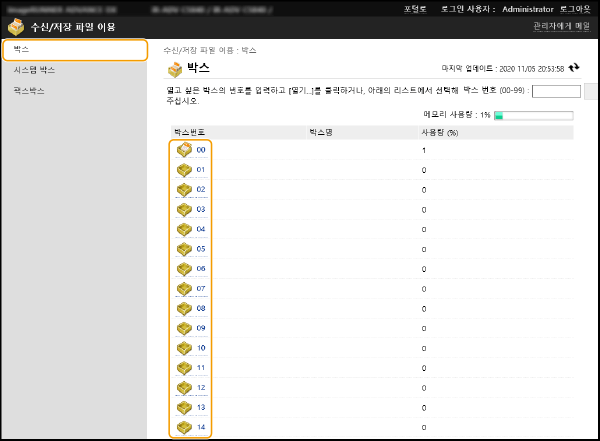Image resolution: width=600 pixels, height=441 pixels.
Task: Click the refresh icon beside the last-updated timestamp
Action: pyautogui.click(x=574, y=68)
